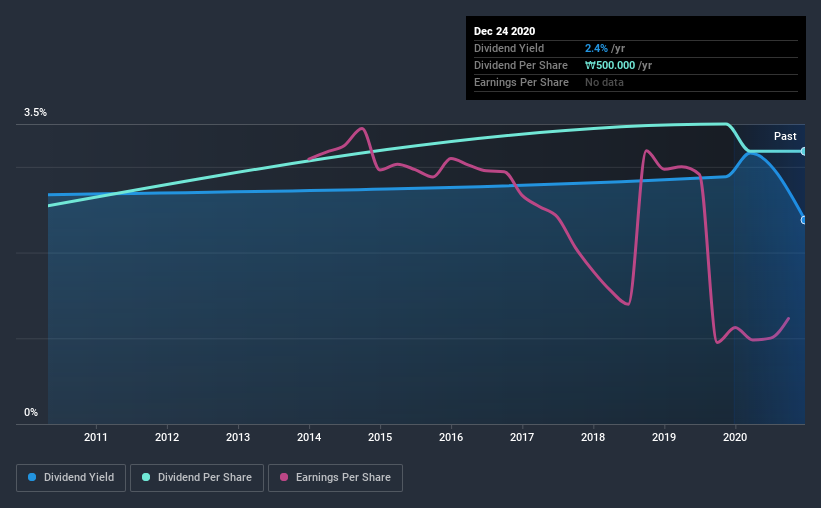
Task: Click the 2.4% Dividend Yield tooltip value
Action: [x=596, y=48]
